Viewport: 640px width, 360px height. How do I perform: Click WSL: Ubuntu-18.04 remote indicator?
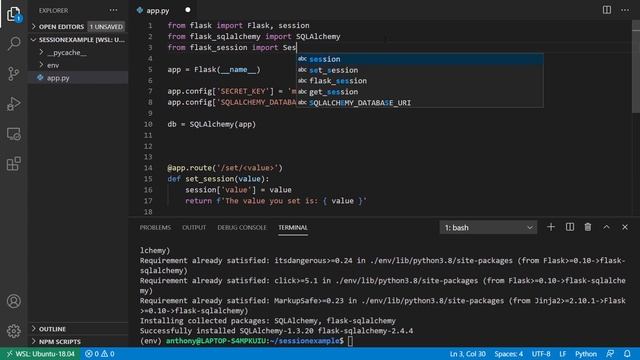point(40,354)
